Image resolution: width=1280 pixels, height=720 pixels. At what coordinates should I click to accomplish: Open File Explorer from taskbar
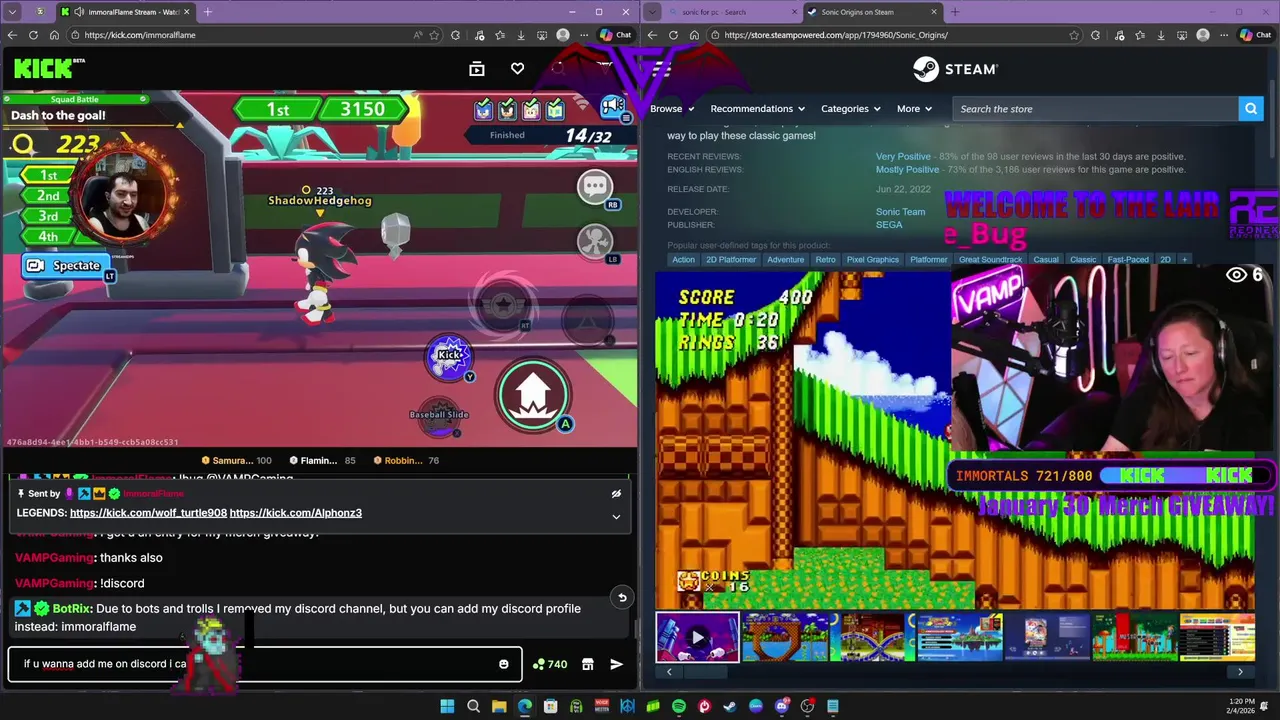click(x=499, y=706)
